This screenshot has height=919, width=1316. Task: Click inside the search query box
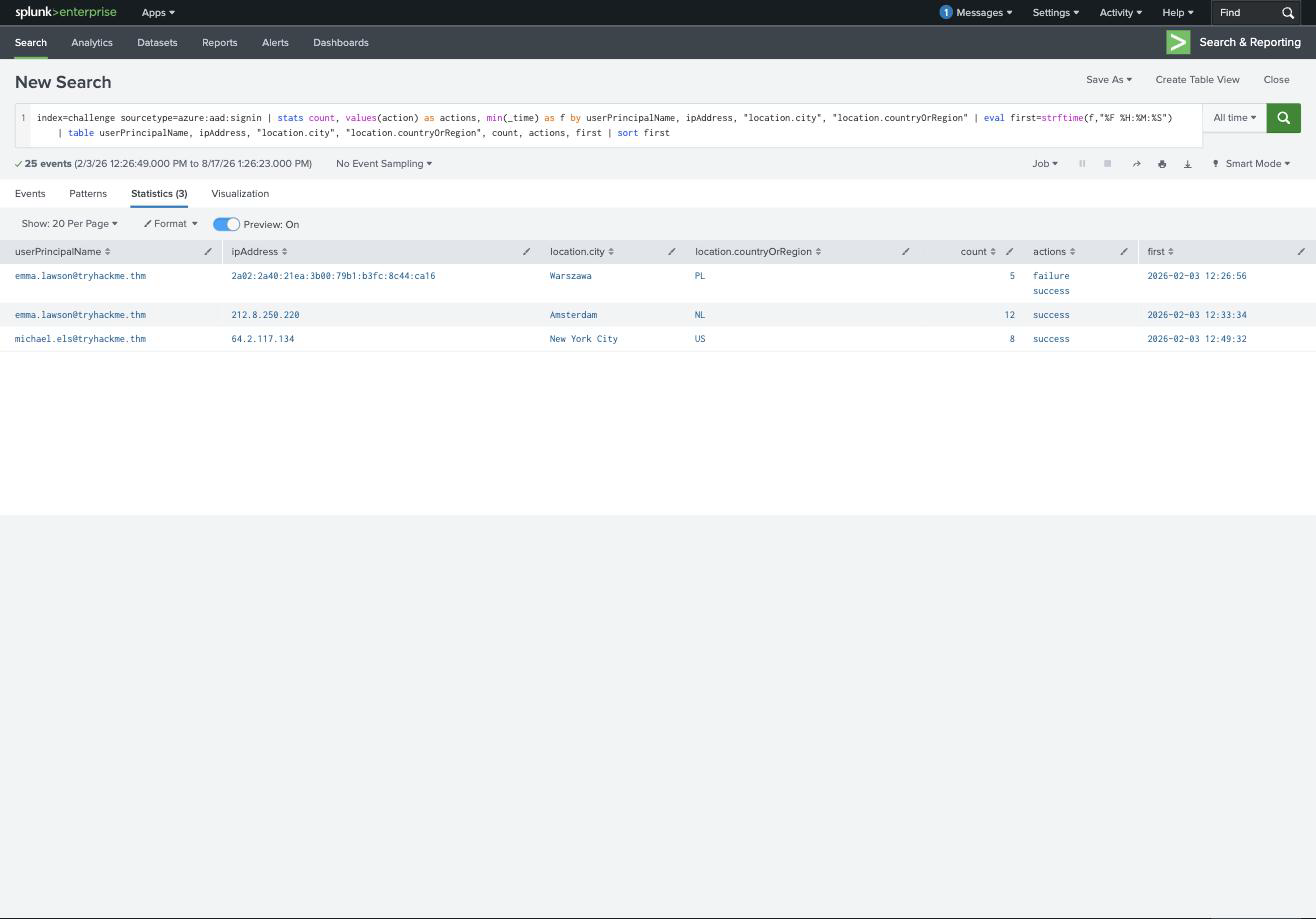pos(615,125)
